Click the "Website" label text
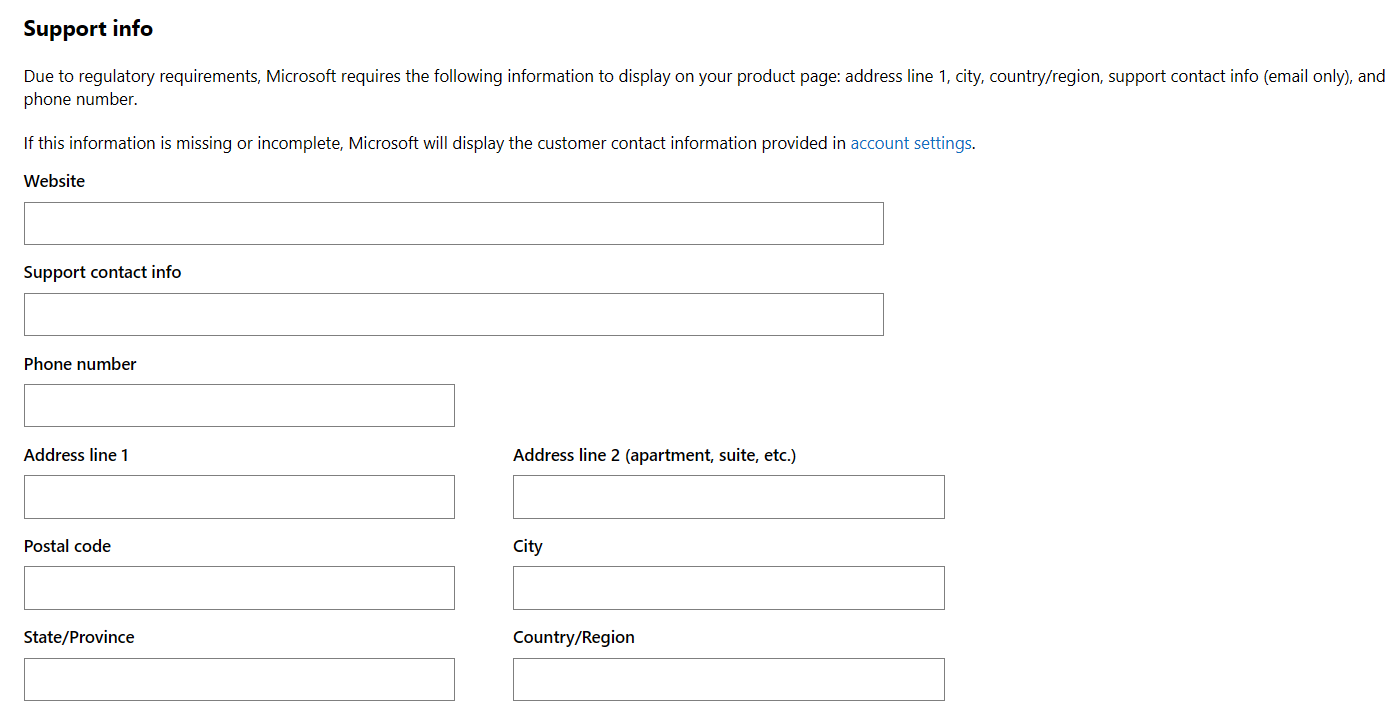 pos(54,181)
